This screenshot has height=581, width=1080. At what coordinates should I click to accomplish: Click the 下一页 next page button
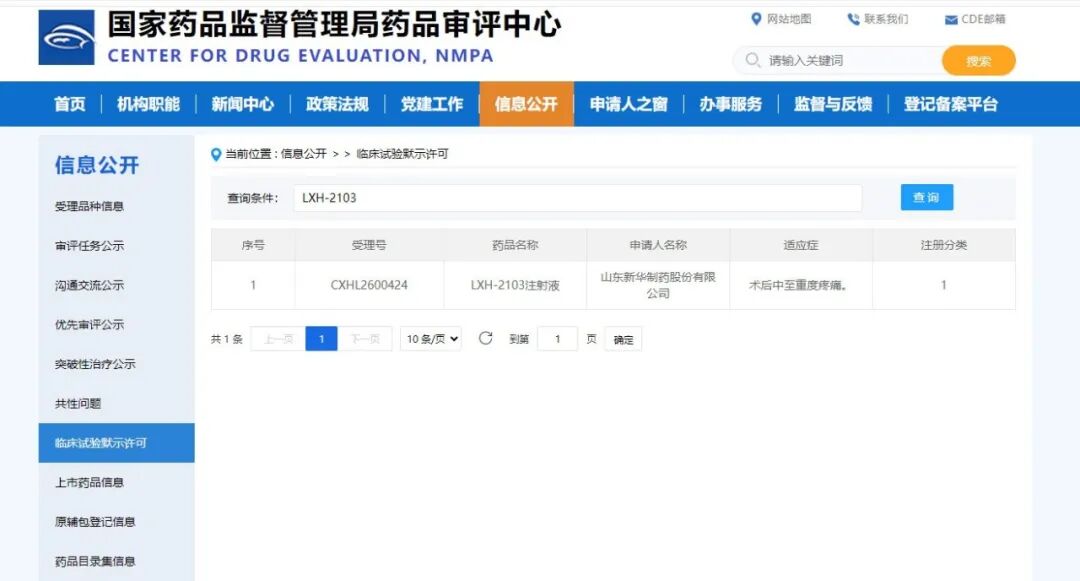click(365, 339)
